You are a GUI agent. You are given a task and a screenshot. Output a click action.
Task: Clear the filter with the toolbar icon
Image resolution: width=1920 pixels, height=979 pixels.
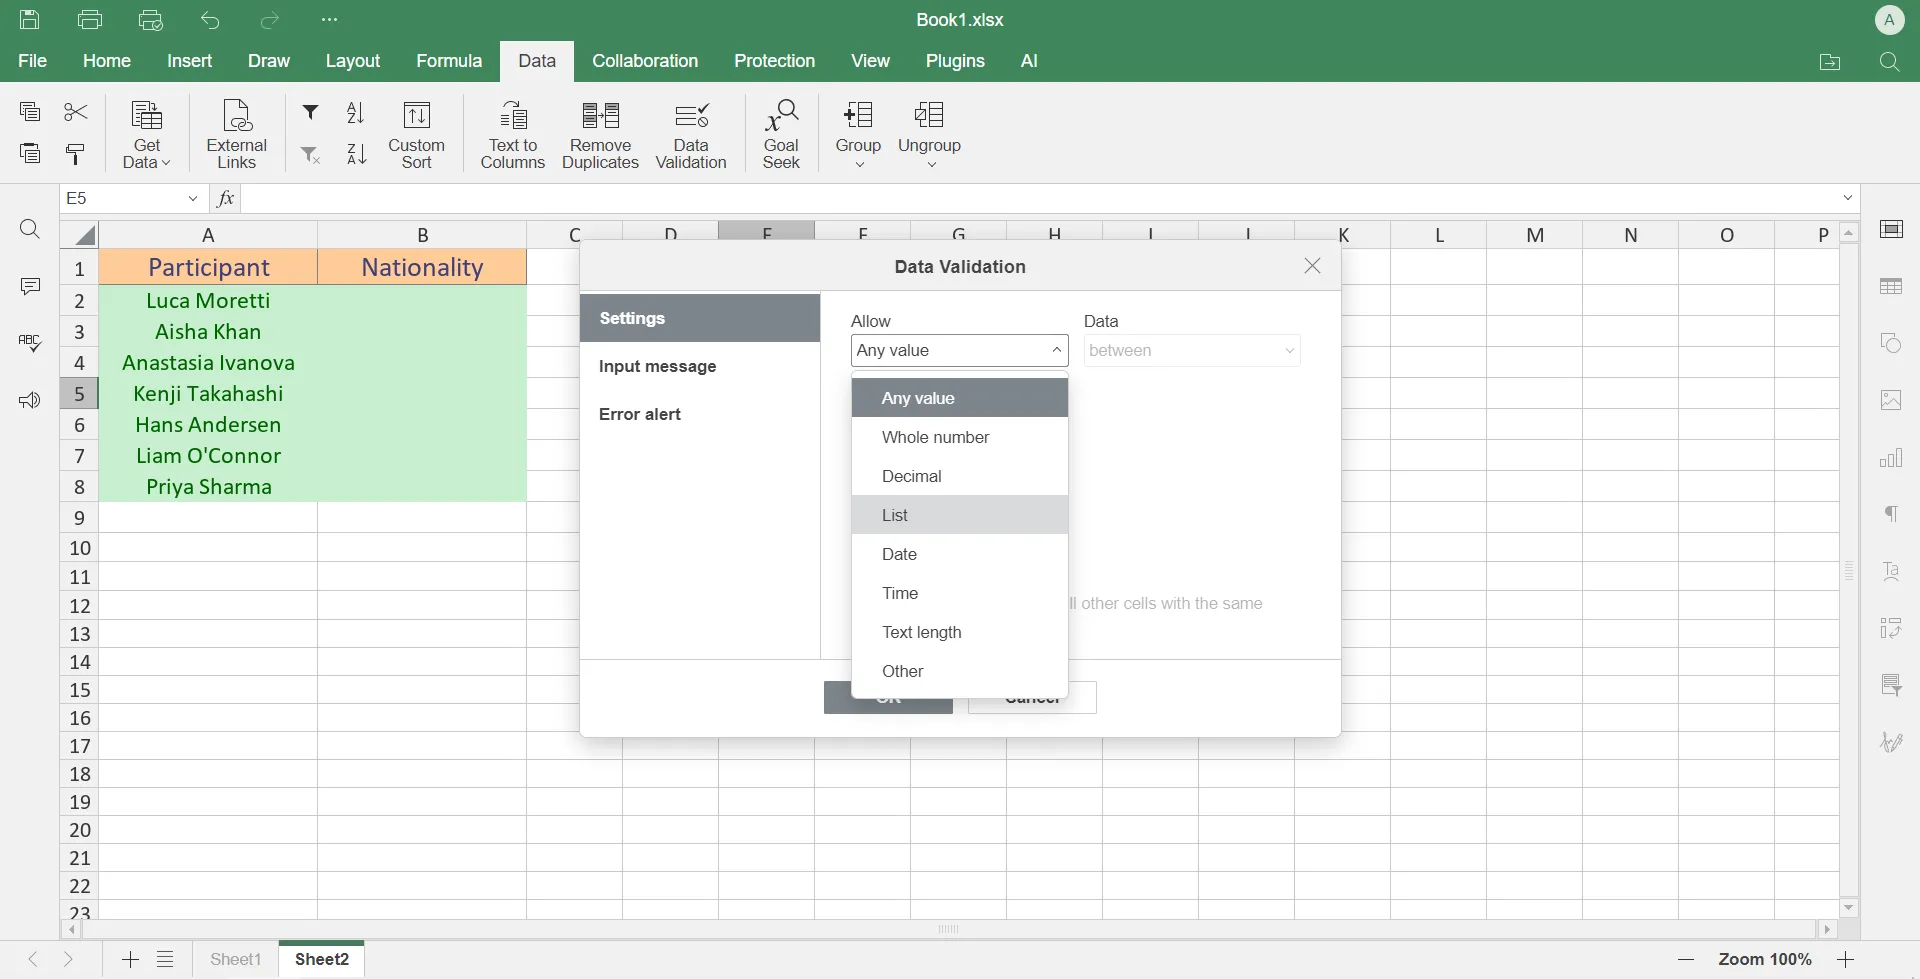(x=310, y=154)
